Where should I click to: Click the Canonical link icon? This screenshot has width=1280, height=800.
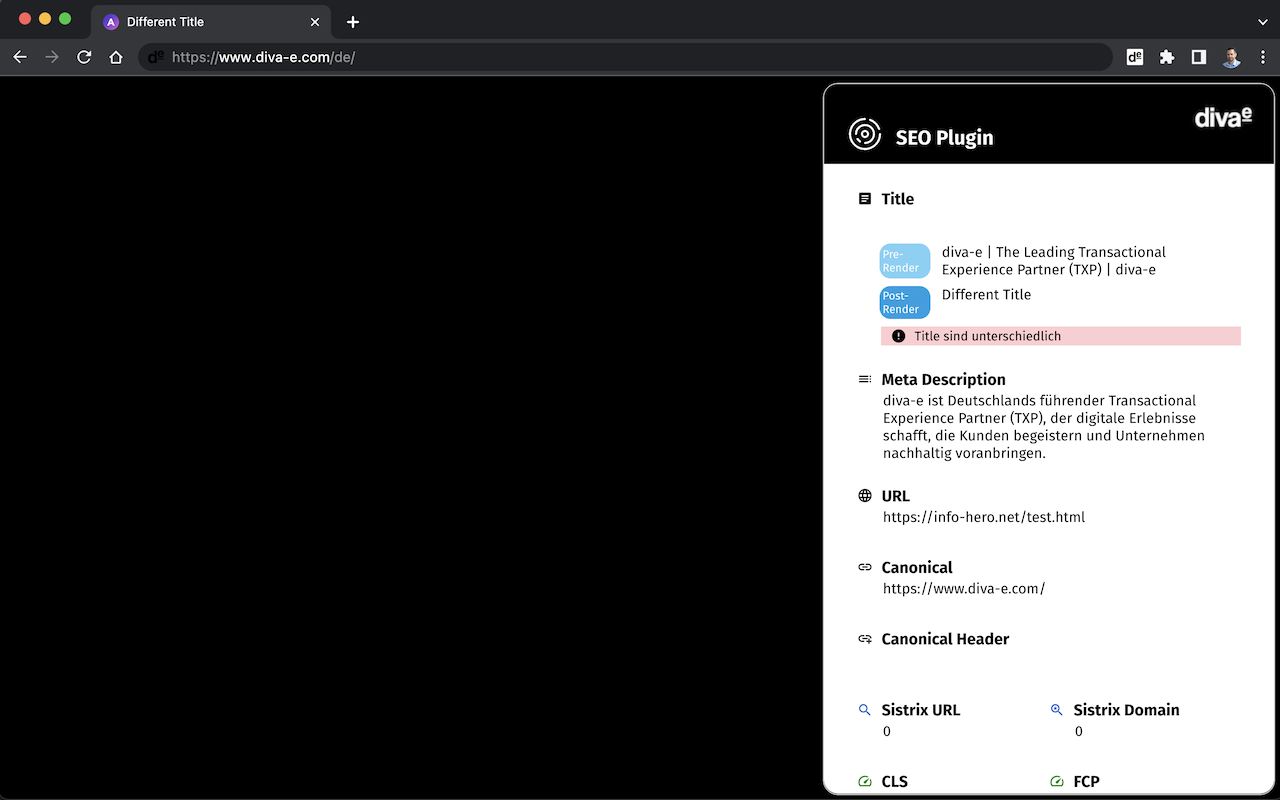point(865,567)
